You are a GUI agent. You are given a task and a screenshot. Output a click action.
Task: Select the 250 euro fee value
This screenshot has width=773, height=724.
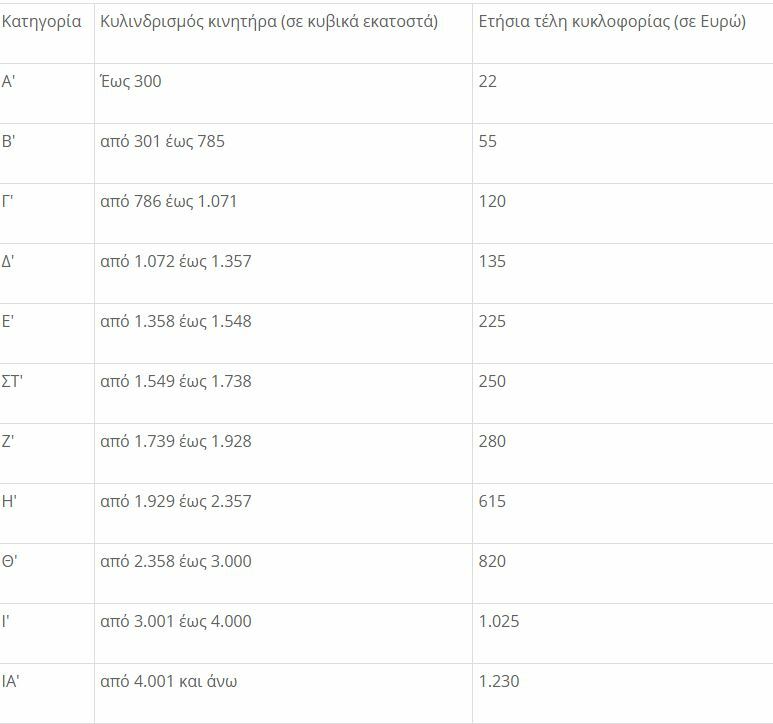[493, 382]
